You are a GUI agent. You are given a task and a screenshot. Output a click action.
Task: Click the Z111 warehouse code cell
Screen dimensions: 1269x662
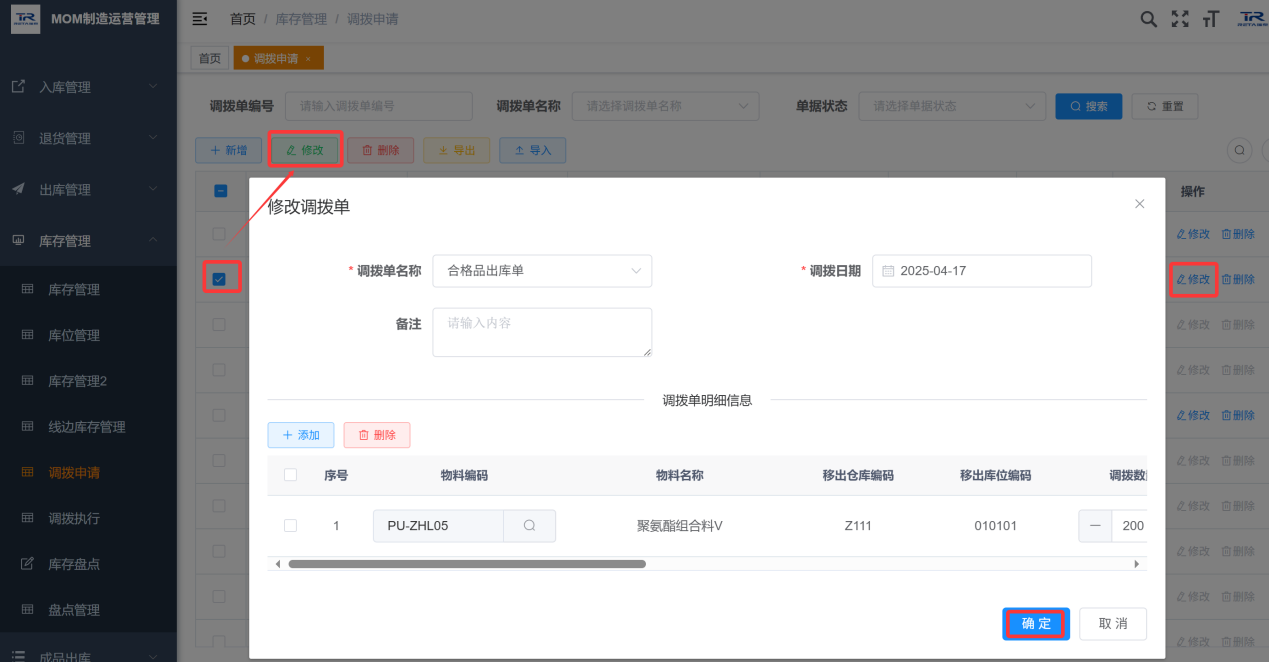point(858,526)
